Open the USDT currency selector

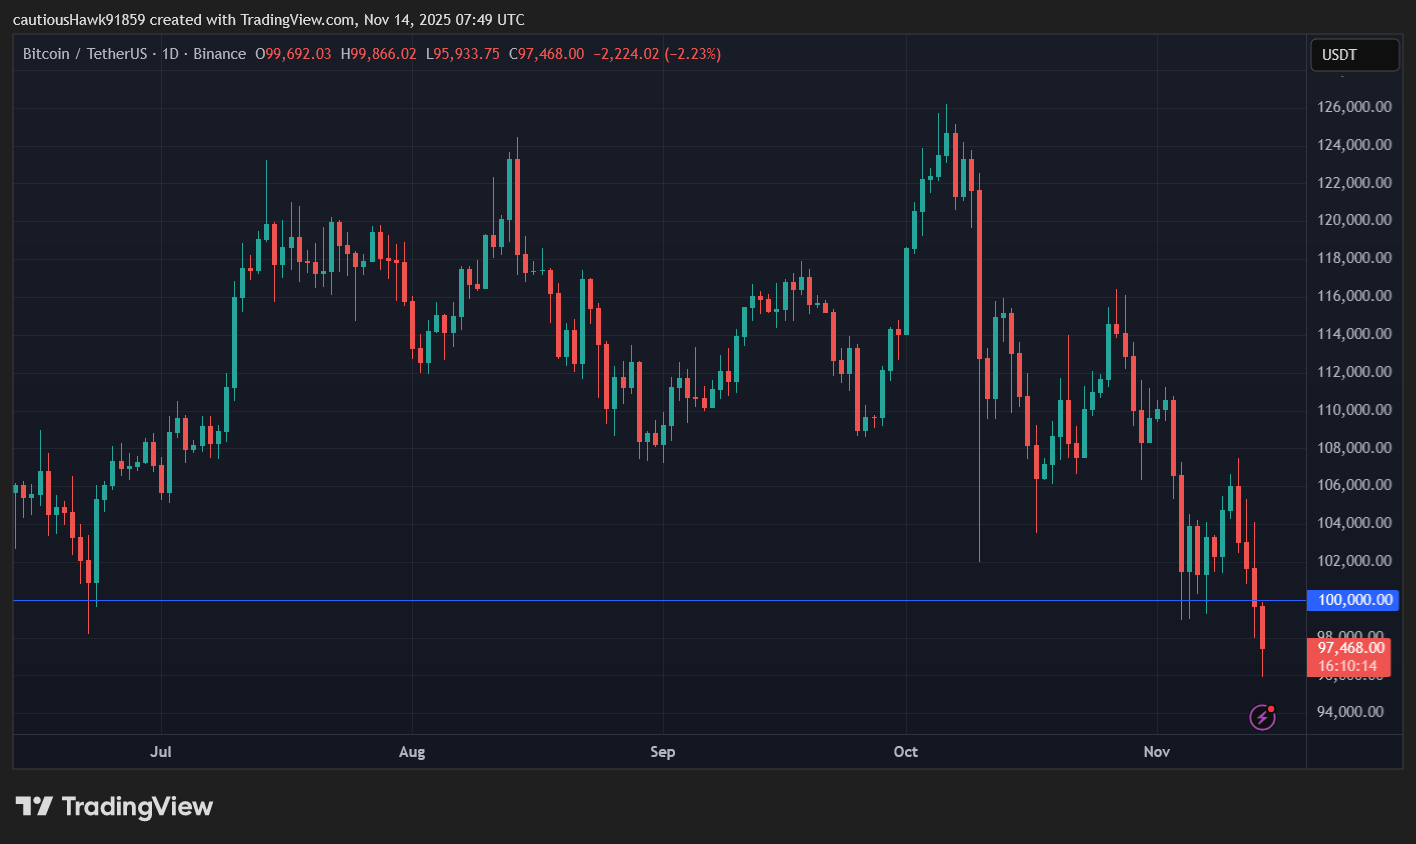(x=1354, y=55)
